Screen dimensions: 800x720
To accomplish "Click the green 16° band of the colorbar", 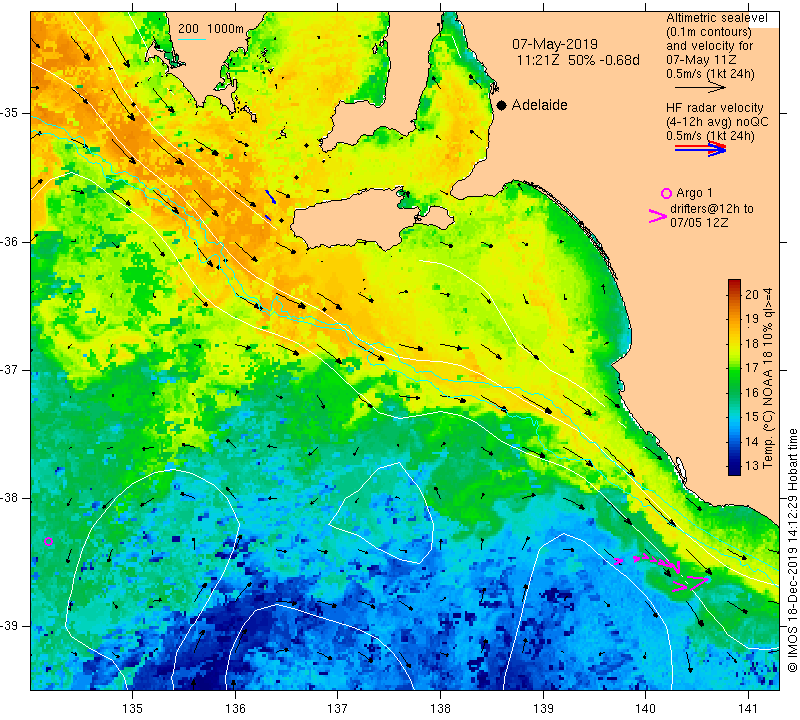I will 734,392.
